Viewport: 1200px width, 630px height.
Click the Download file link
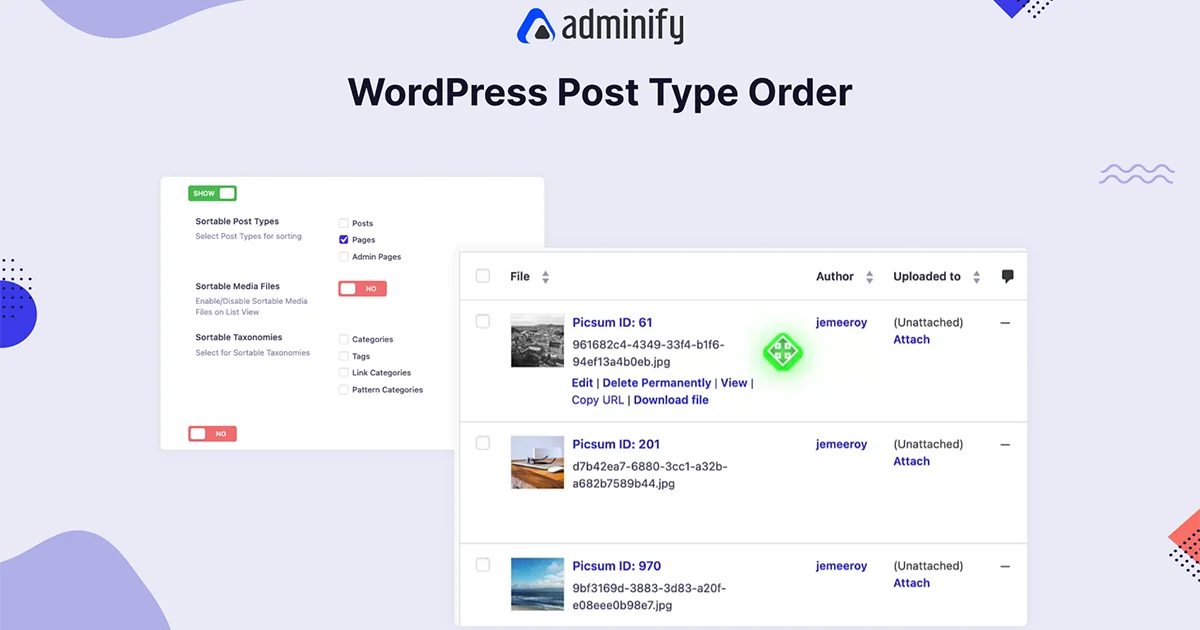click(x=671, y=399)
